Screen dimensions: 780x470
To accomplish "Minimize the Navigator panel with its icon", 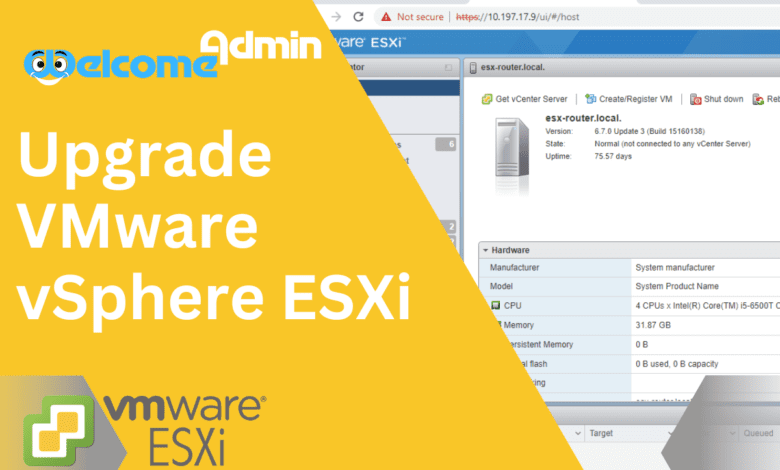I will (448, 67).
